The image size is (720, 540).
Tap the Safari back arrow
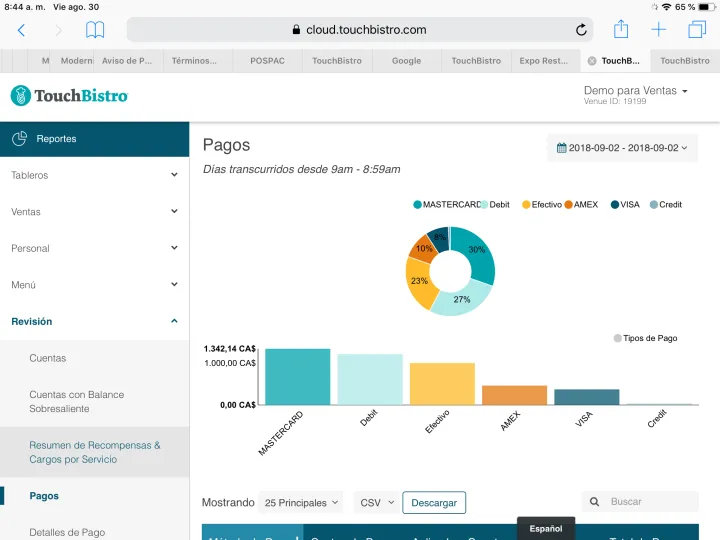click(22, 30)
